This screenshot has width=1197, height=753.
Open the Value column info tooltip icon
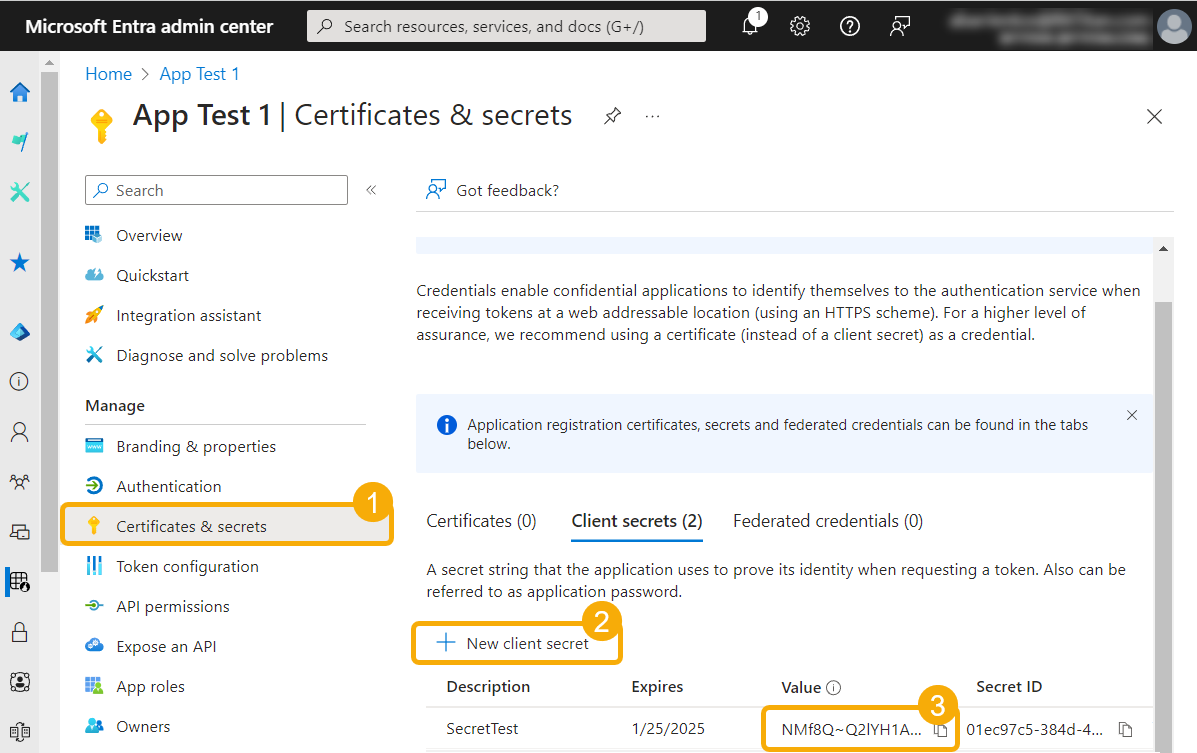832,687
